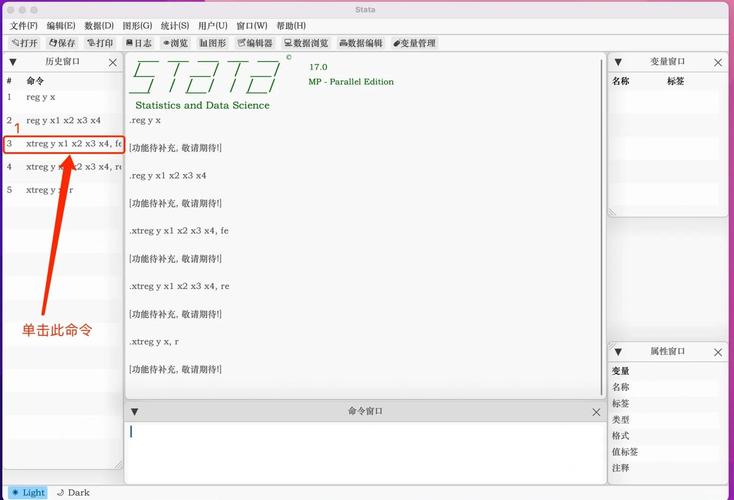Close the 历史窗口 history panel
The image size is (734, 500).
coord(113,62)
